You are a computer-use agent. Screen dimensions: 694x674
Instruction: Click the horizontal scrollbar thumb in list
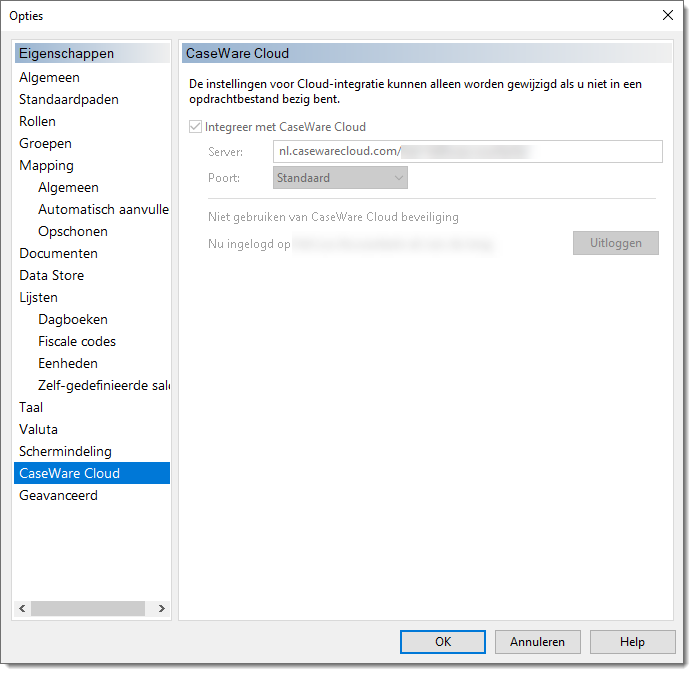point(88,609)
